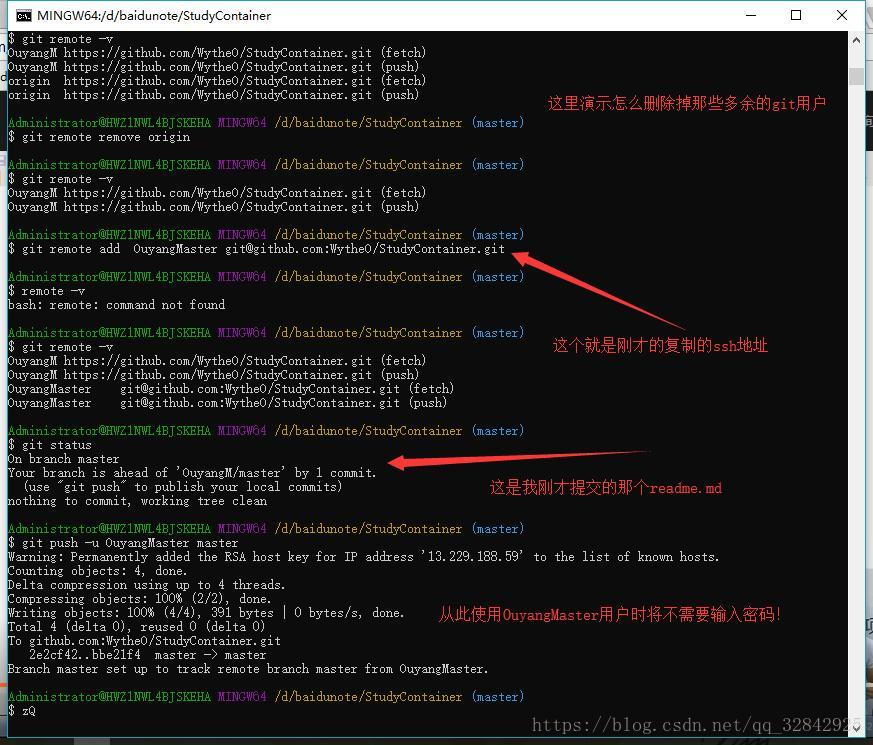
Task: Click 'git push -u OuyangMaster master' command
Action: [x=123, y=543]
